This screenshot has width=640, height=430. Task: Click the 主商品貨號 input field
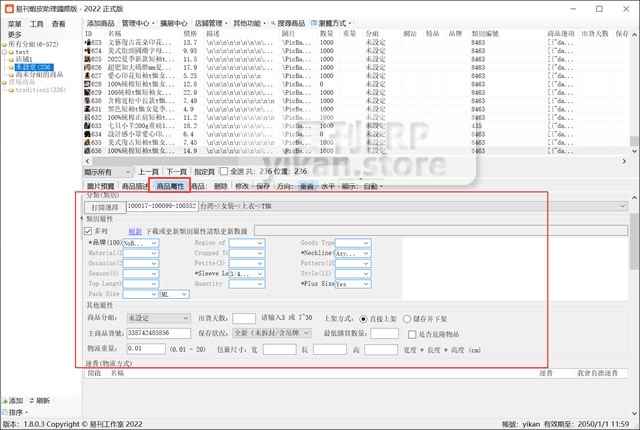click(161, 332)
